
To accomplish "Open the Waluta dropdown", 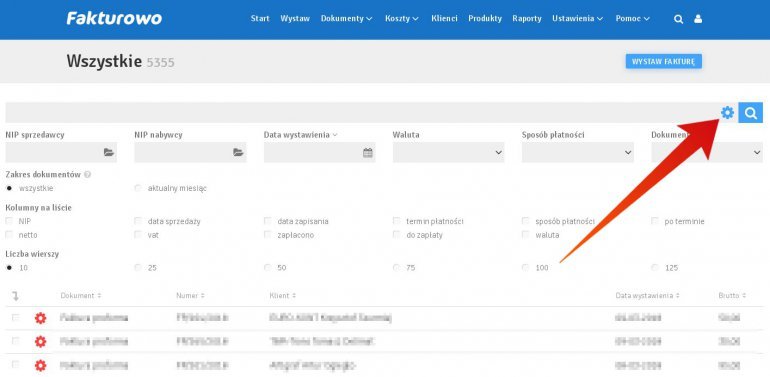I will click(x=448, y=153).
